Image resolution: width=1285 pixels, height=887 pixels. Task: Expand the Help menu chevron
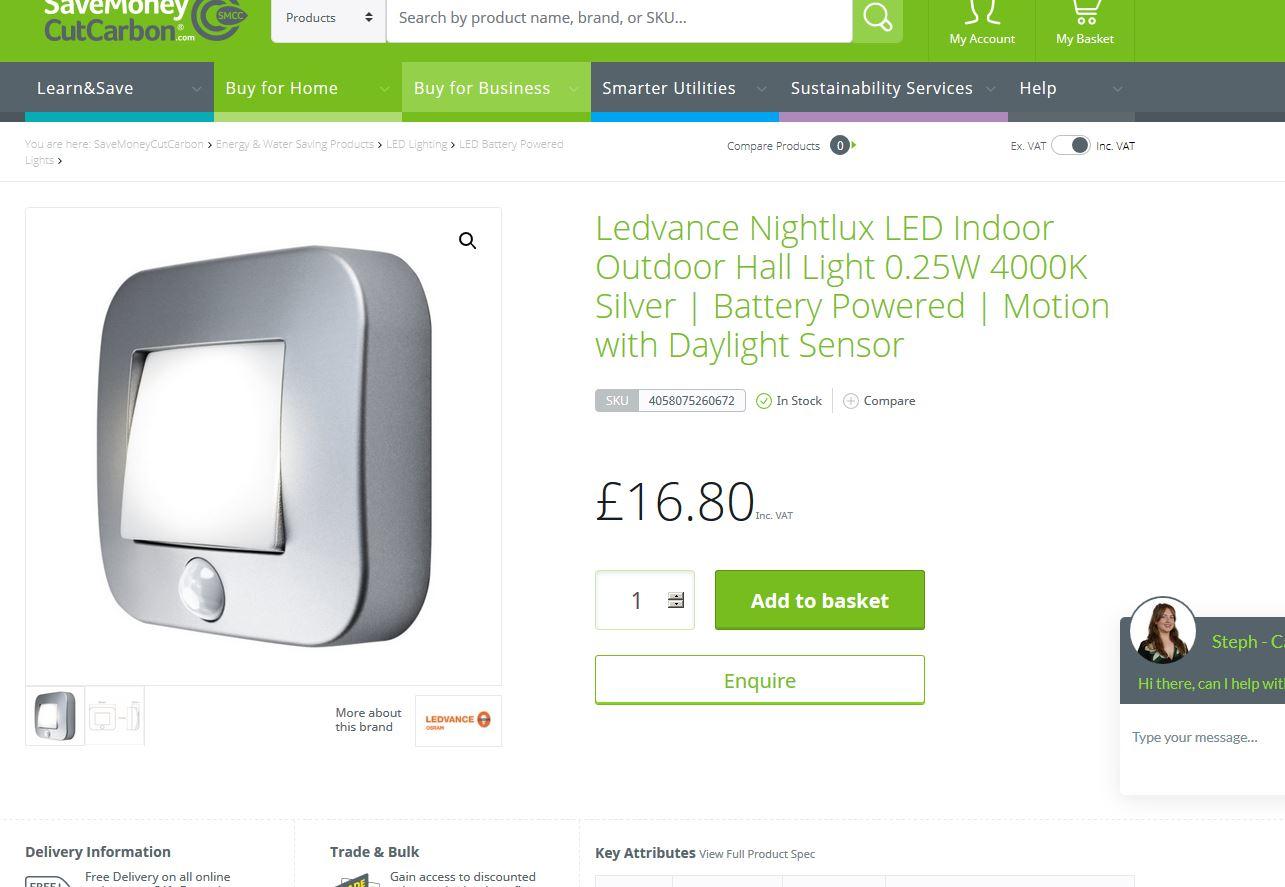[x=1117, y=89]
